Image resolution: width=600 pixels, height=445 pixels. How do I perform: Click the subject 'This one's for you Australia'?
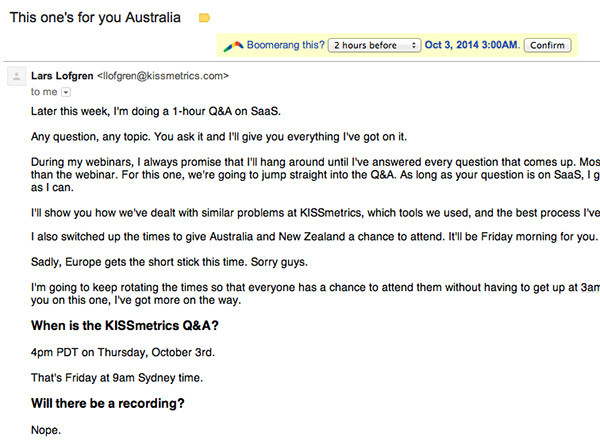point(95,18)
